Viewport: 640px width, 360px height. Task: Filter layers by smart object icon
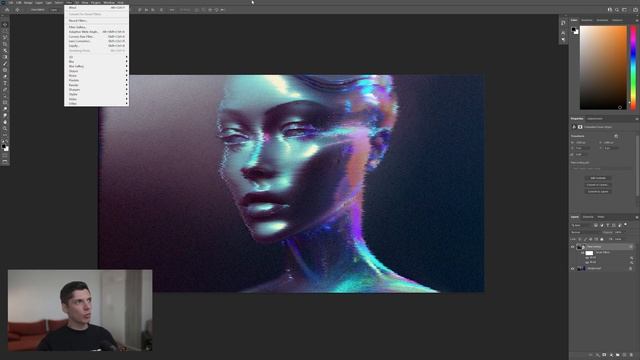pyautogui.click(x=619, y=225)
